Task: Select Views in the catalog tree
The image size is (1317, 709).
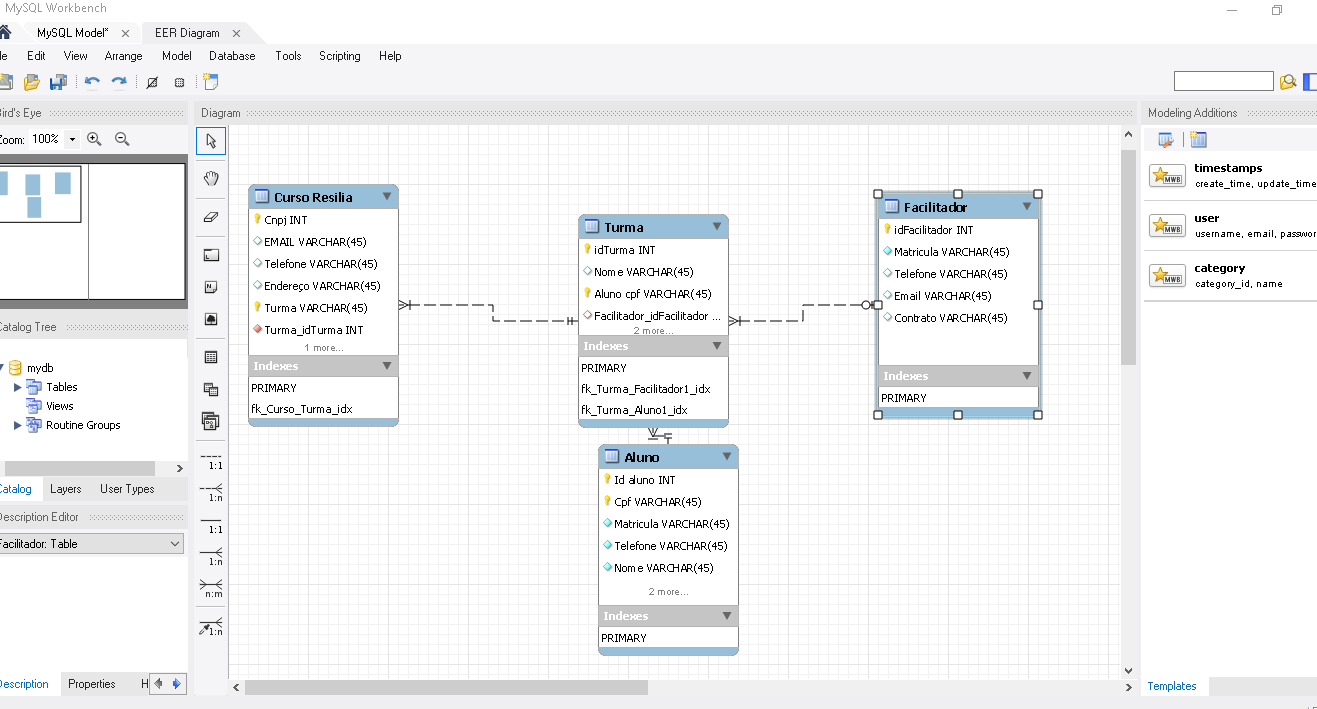Action: 60,406
